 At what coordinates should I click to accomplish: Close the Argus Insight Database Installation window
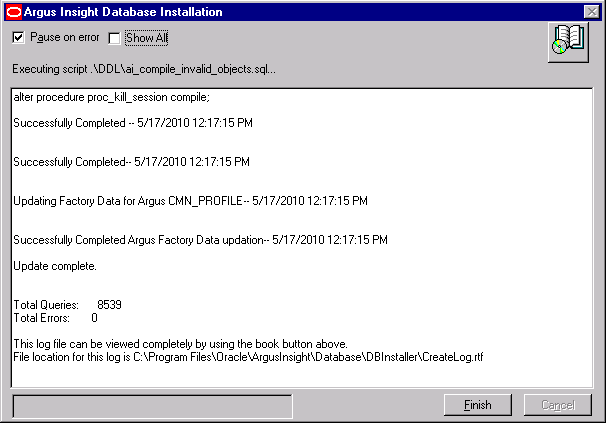(x=592, y=12)
